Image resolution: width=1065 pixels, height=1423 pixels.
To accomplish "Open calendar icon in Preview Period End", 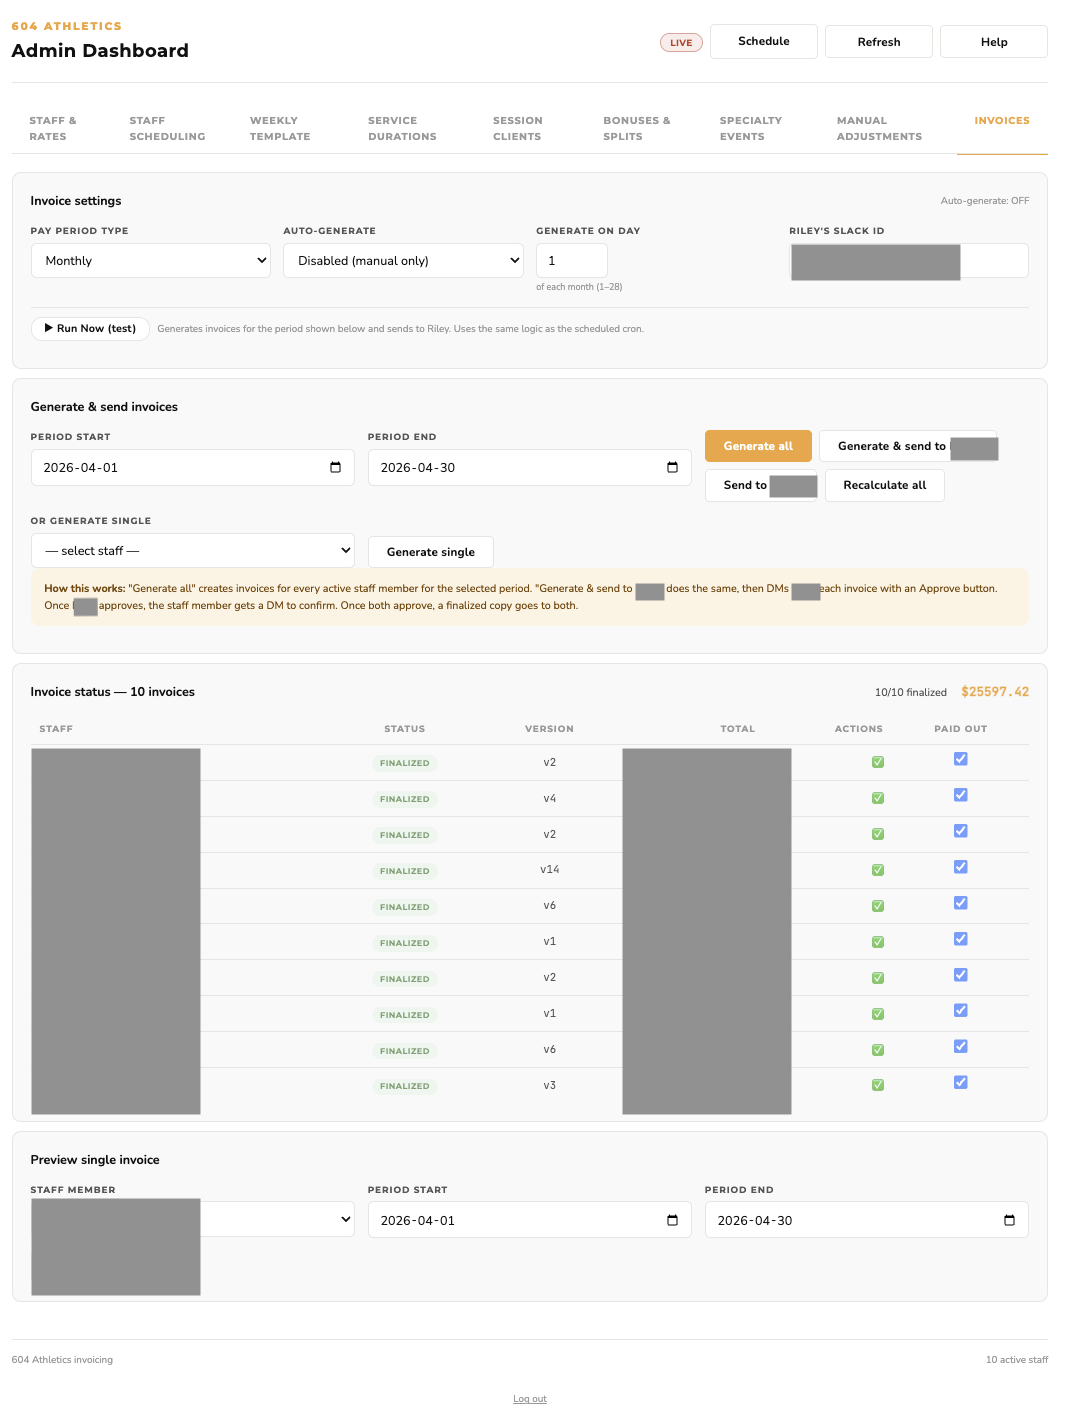I will [x=1009, y=1220].
